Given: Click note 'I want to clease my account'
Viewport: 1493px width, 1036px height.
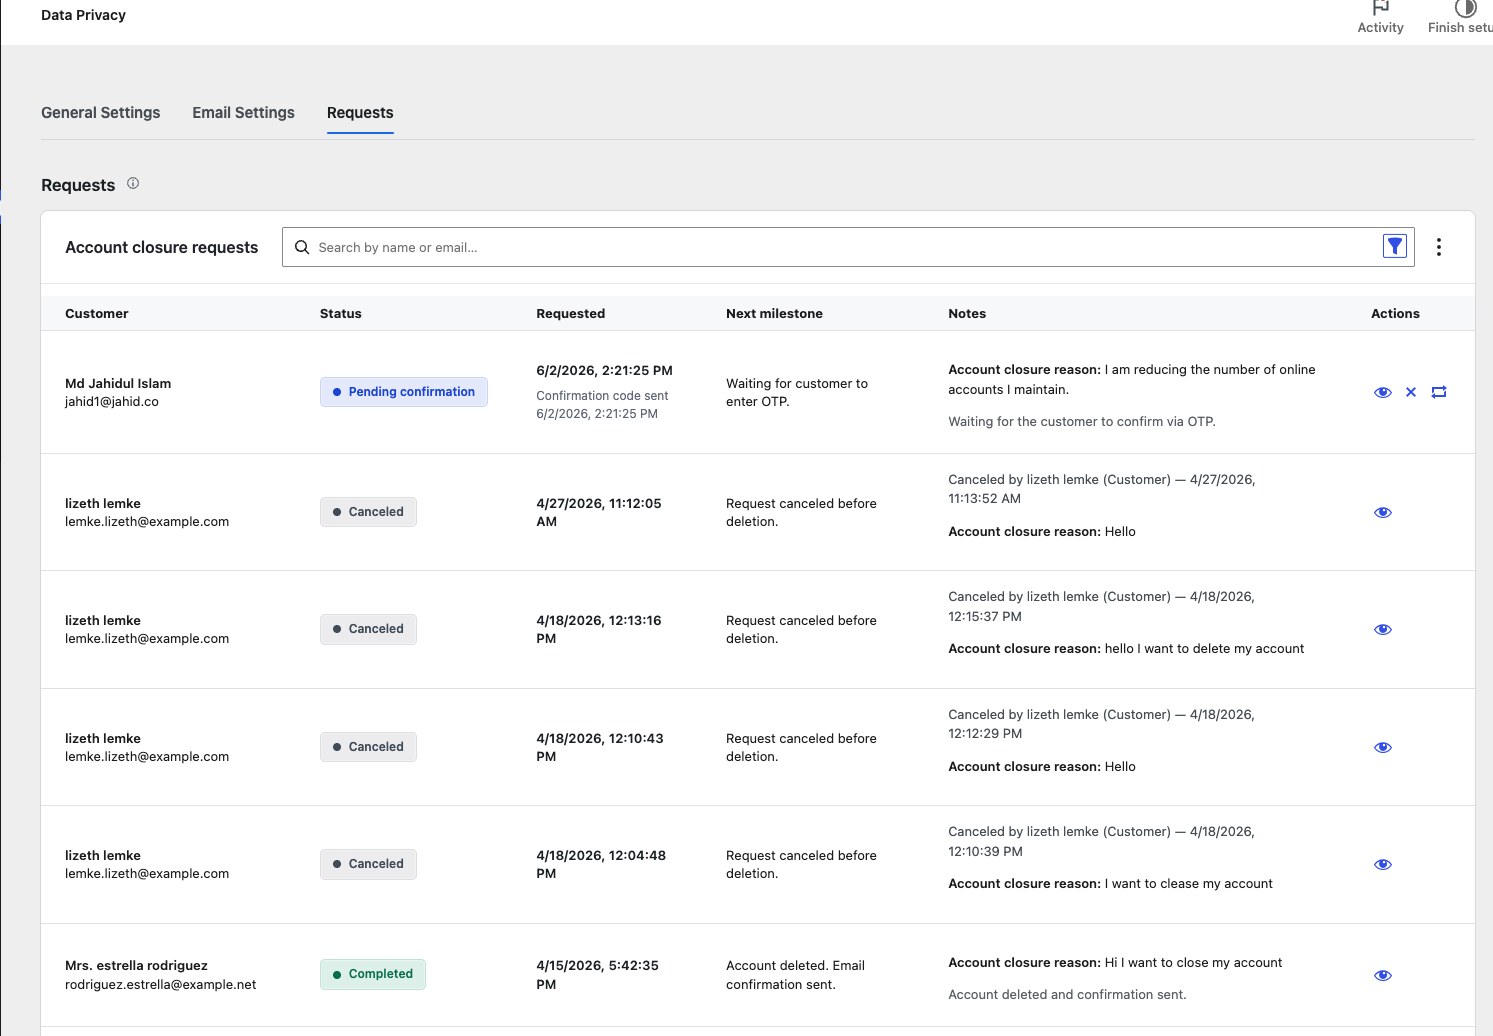Looking at the screenshot, I should coord(1189,884).
